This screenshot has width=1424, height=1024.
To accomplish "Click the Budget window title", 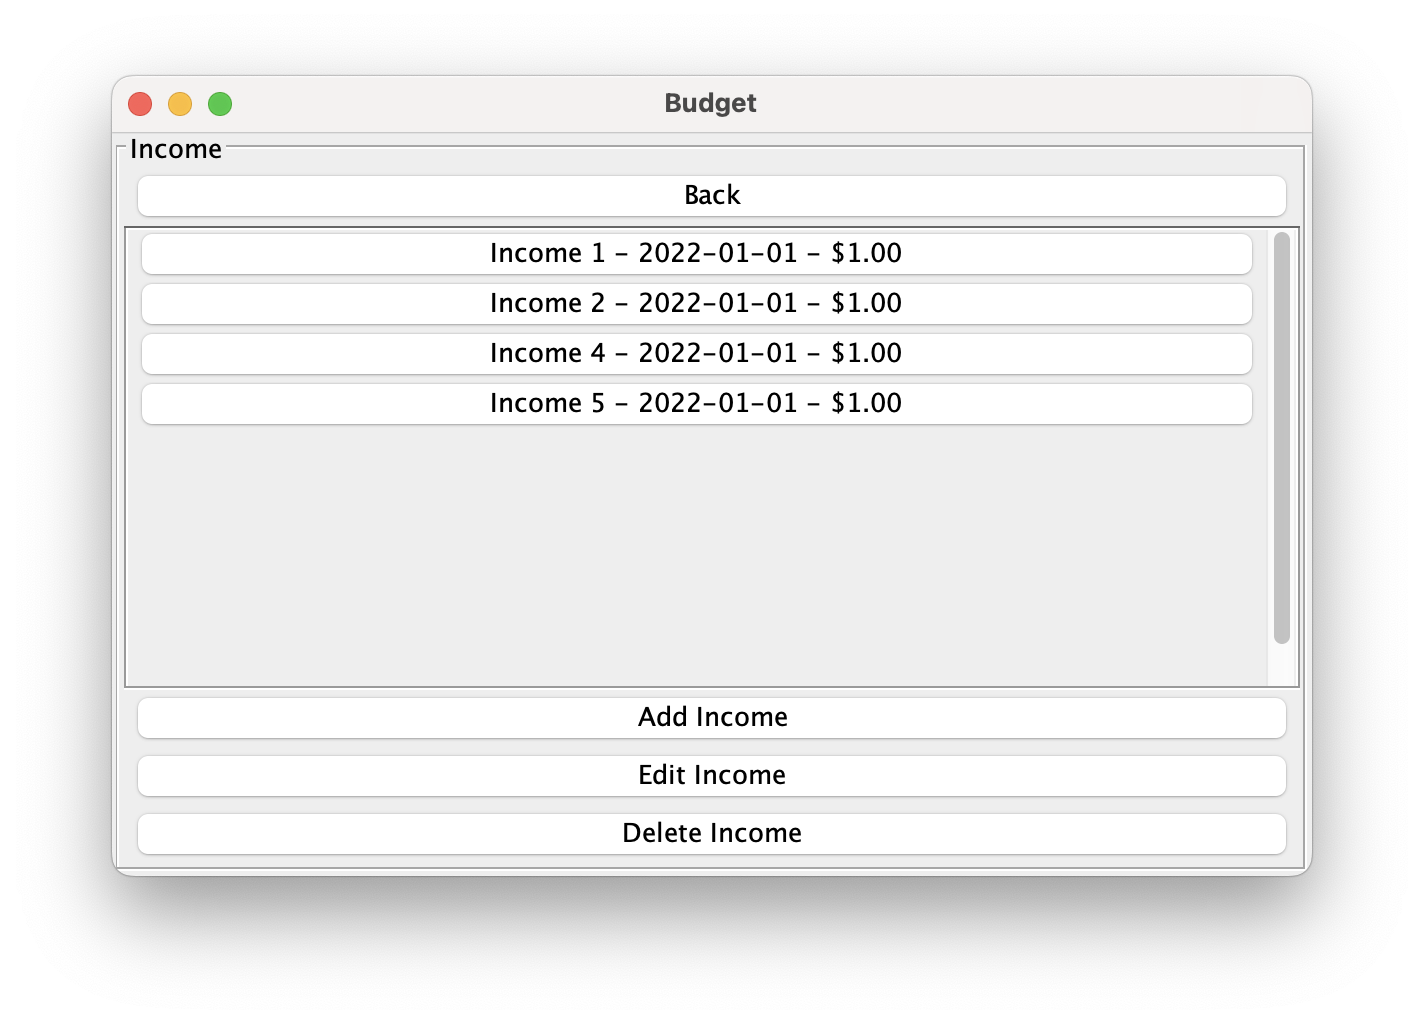I will (710, 103).
